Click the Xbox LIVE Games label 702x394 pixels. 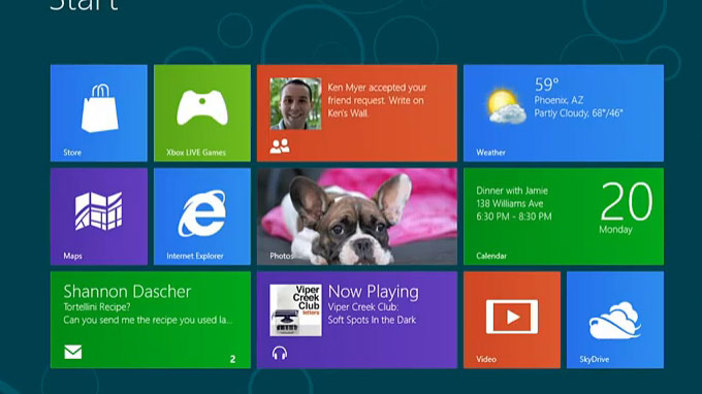[196, 153]
